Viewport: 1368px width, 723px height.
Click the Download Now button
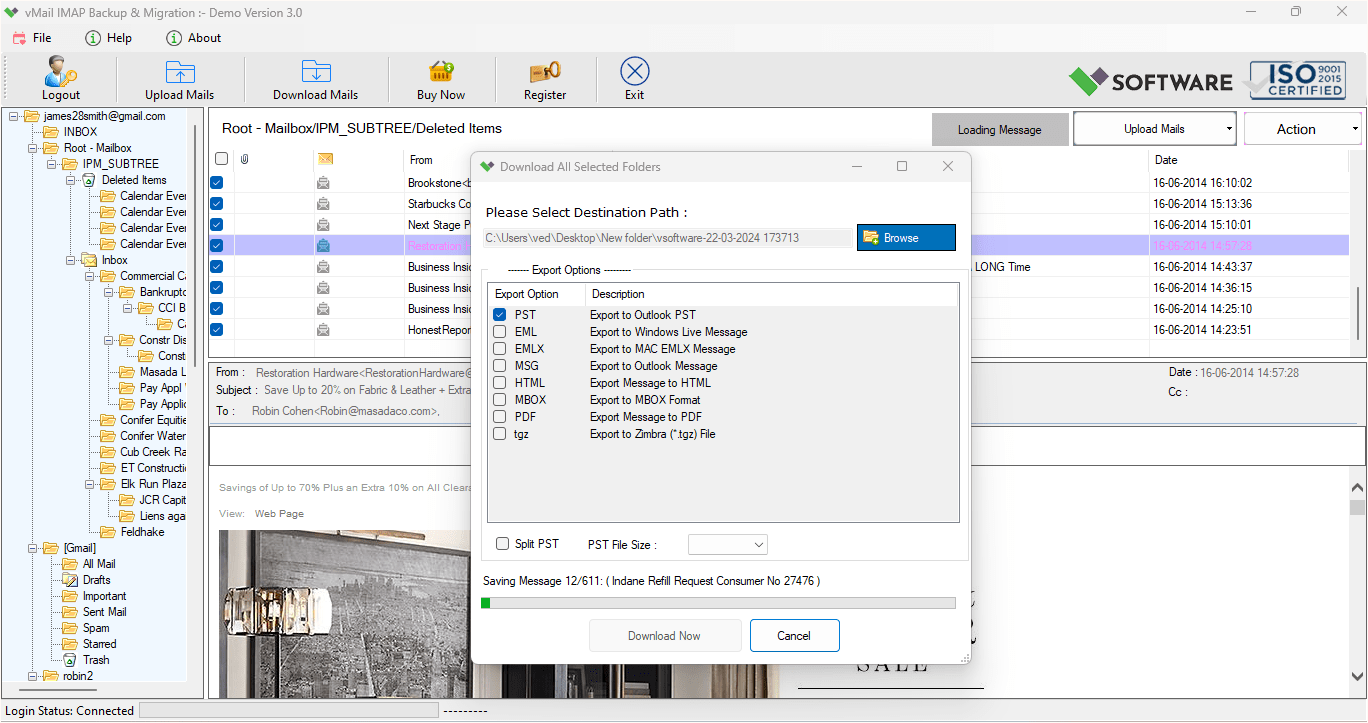[665, 636]
